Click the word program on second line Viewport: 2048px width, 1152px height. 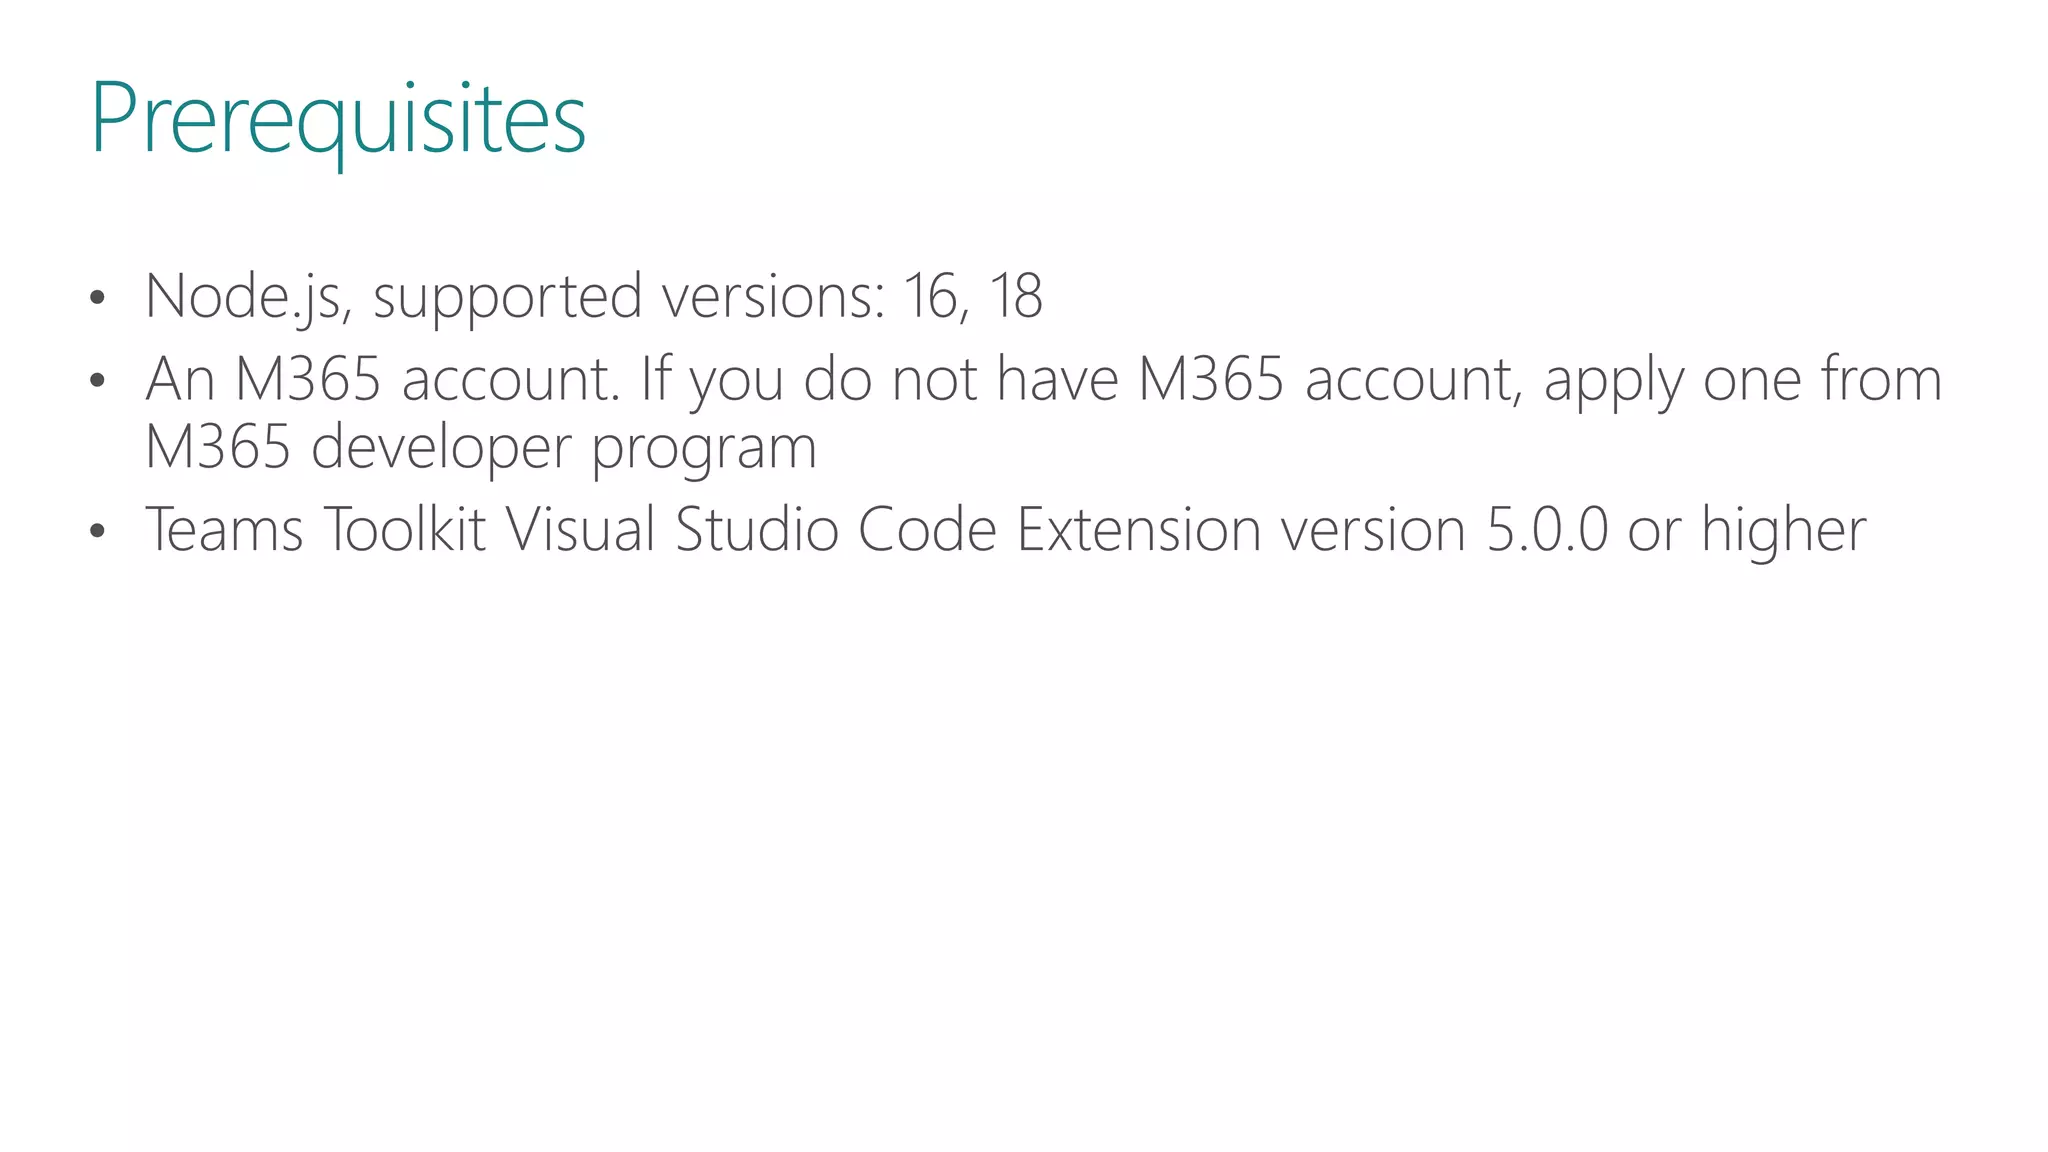(x=704, y=449)
